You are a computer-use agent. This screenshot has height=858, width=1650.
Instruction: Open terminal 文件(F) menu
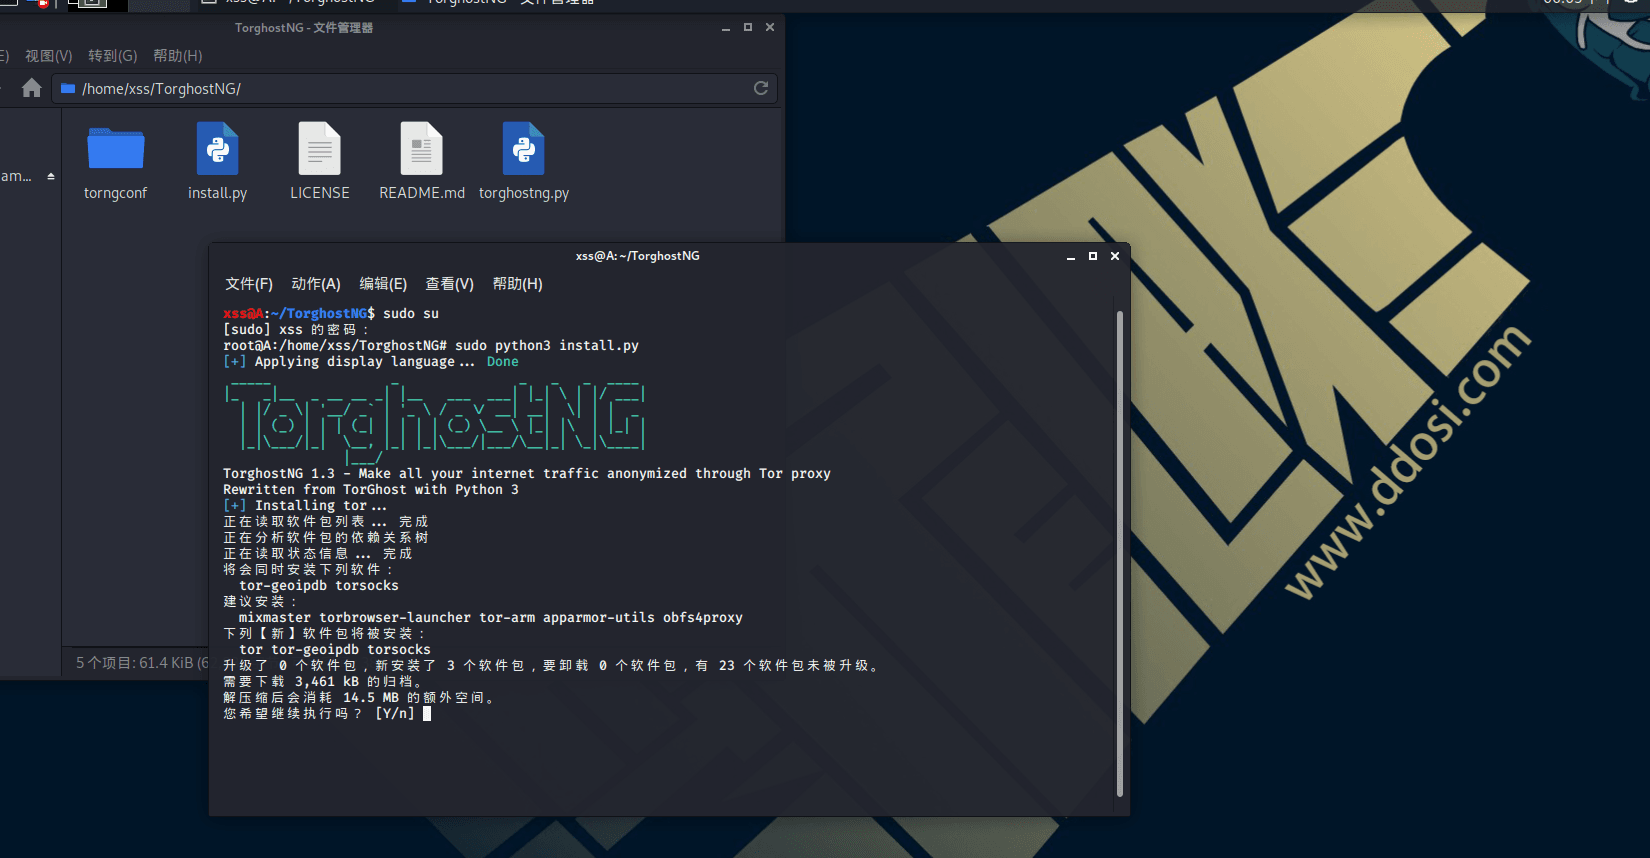click(x=249, y=284)
